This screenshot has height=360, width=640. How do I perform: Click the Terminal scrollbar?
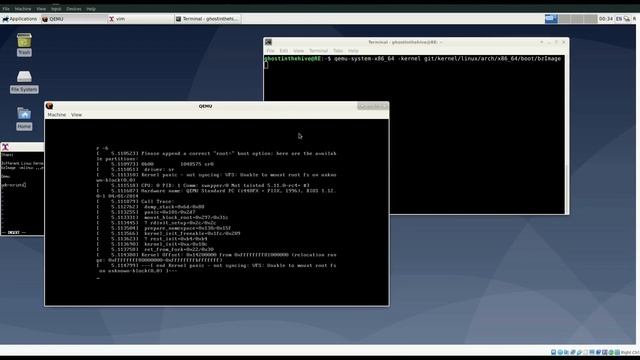tap(567, 134)
